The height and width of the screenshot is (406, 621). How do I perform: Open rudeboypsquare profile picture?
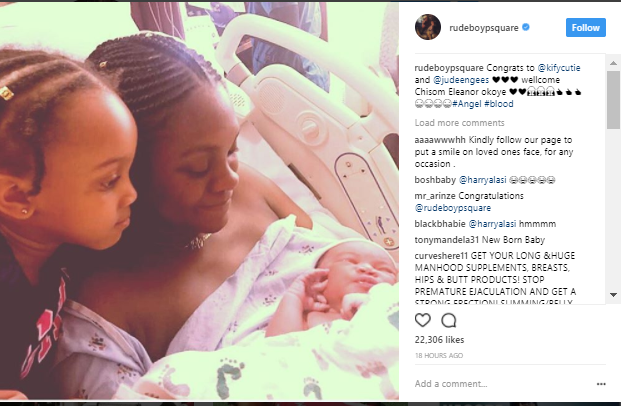tap(428, 27)
